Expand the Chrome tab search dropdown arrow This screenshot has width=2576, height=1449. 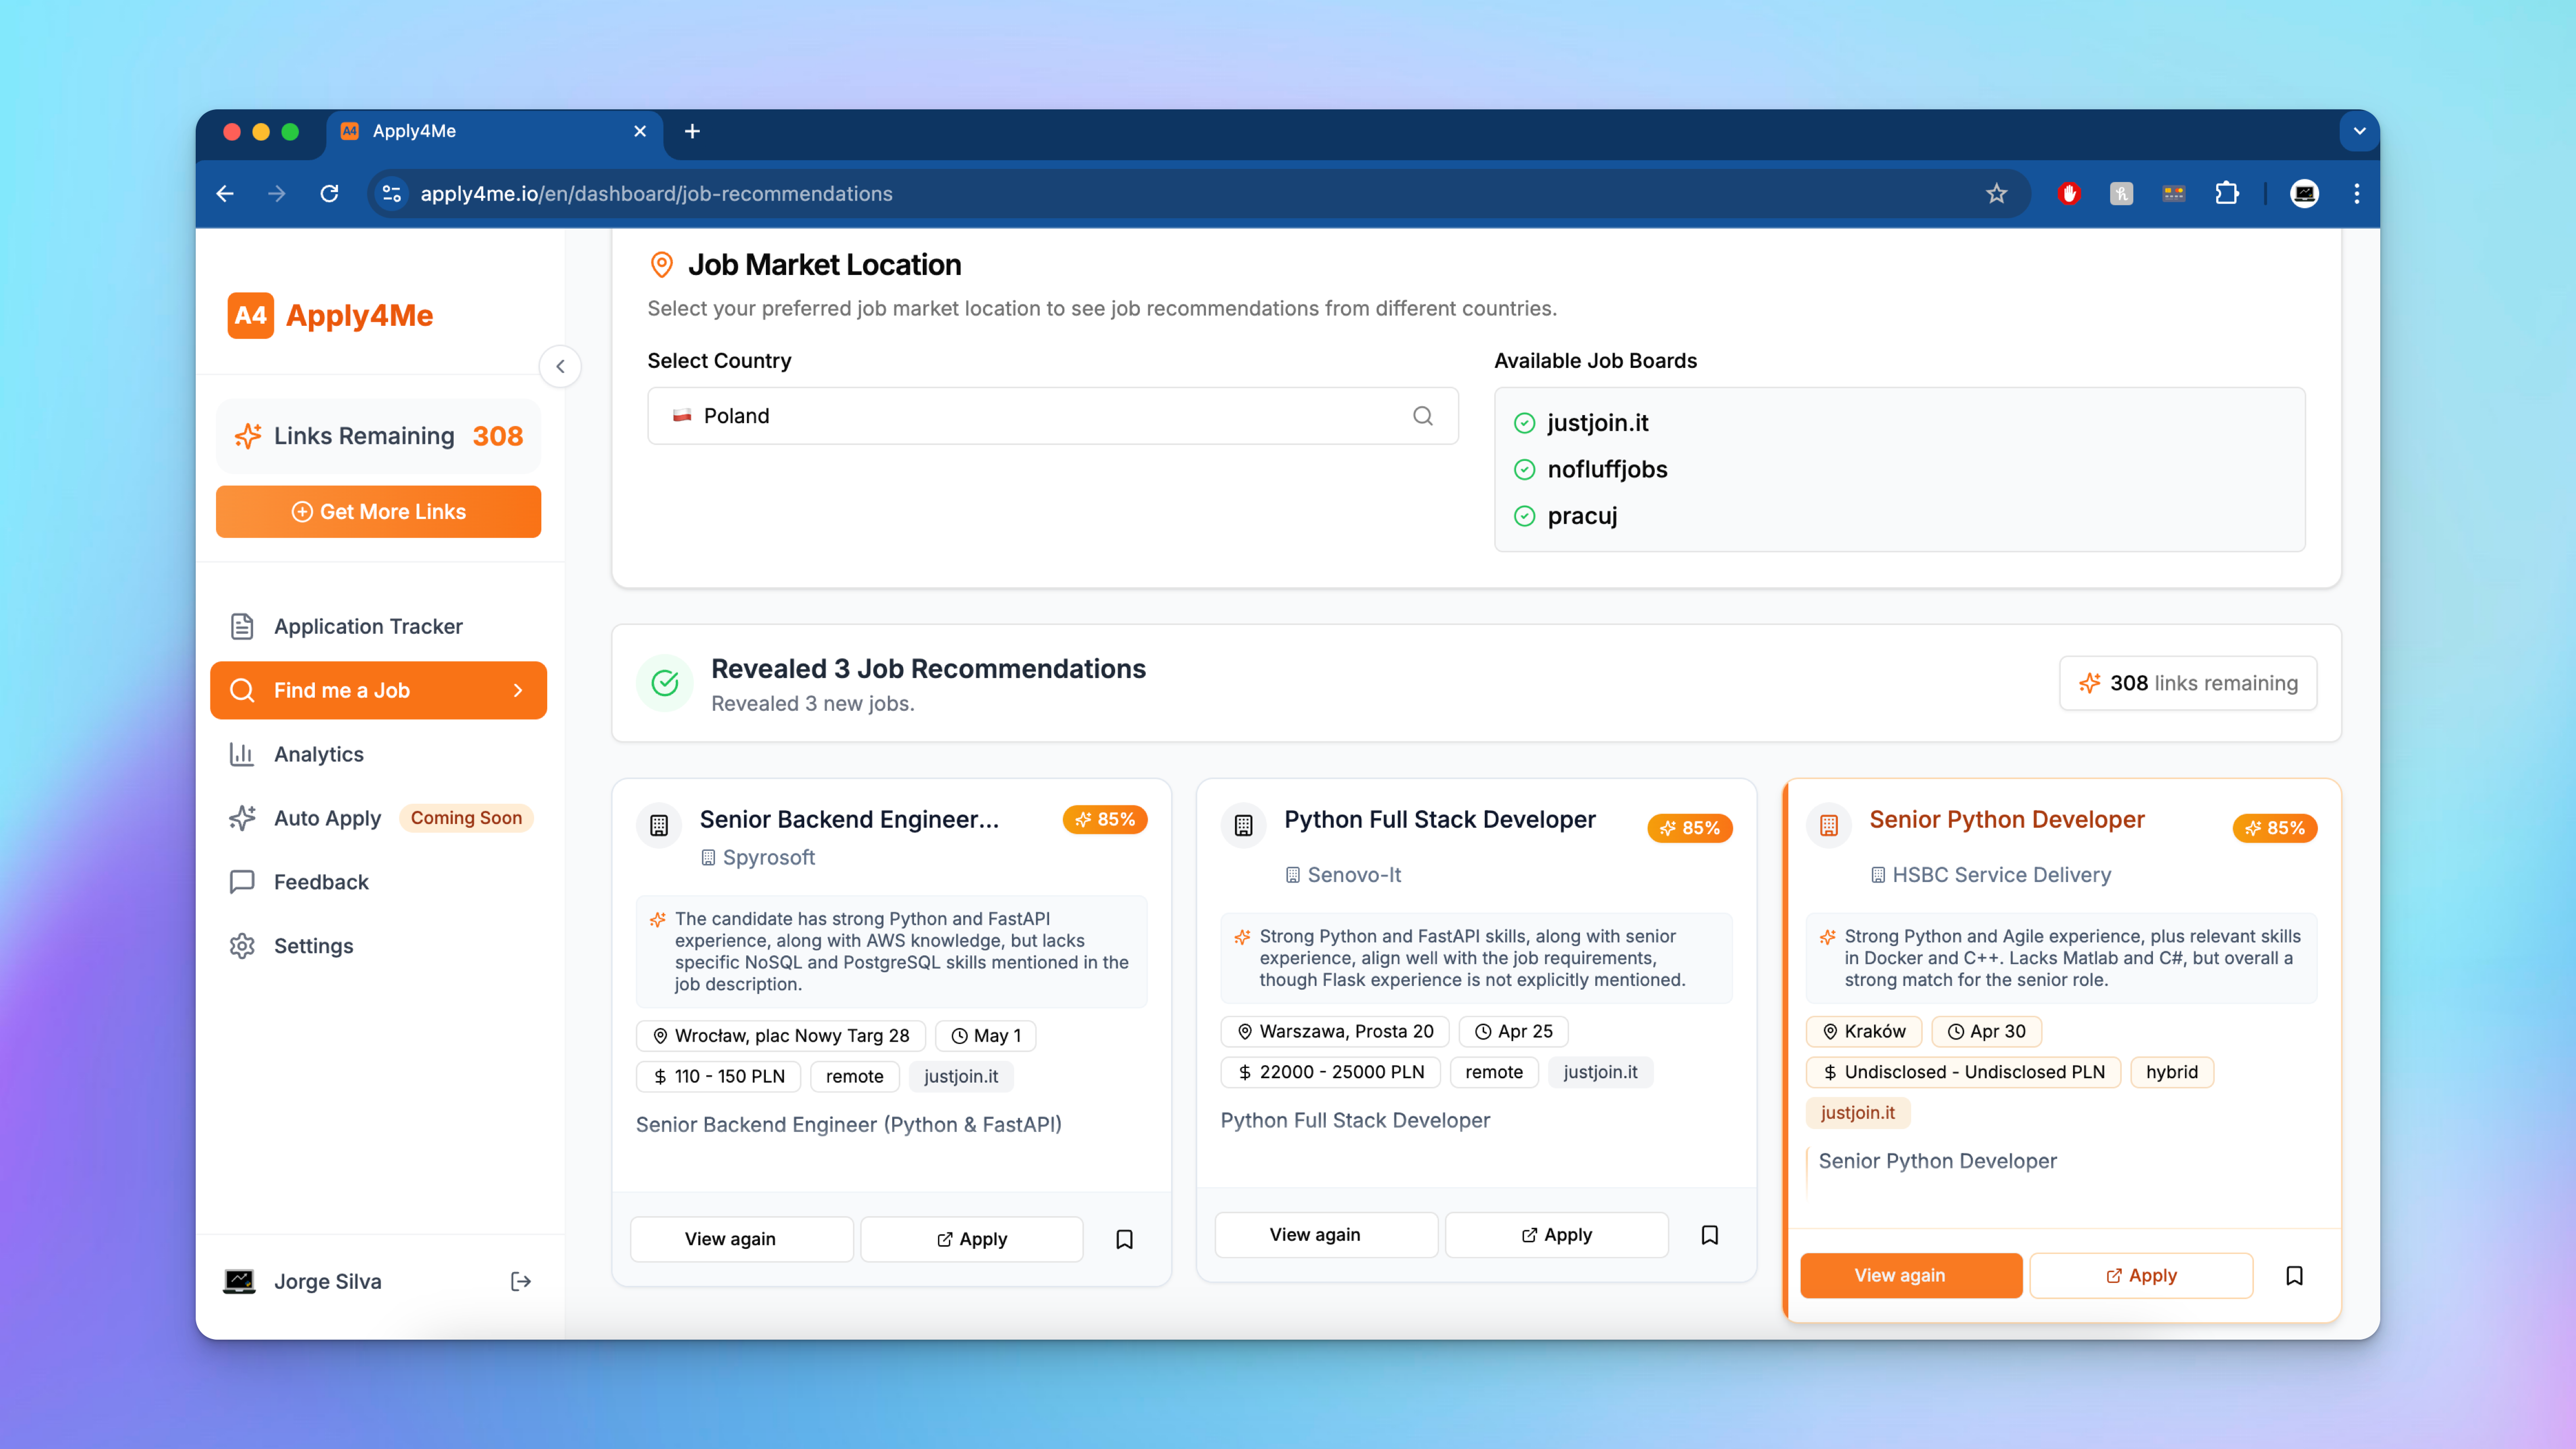2359,131
